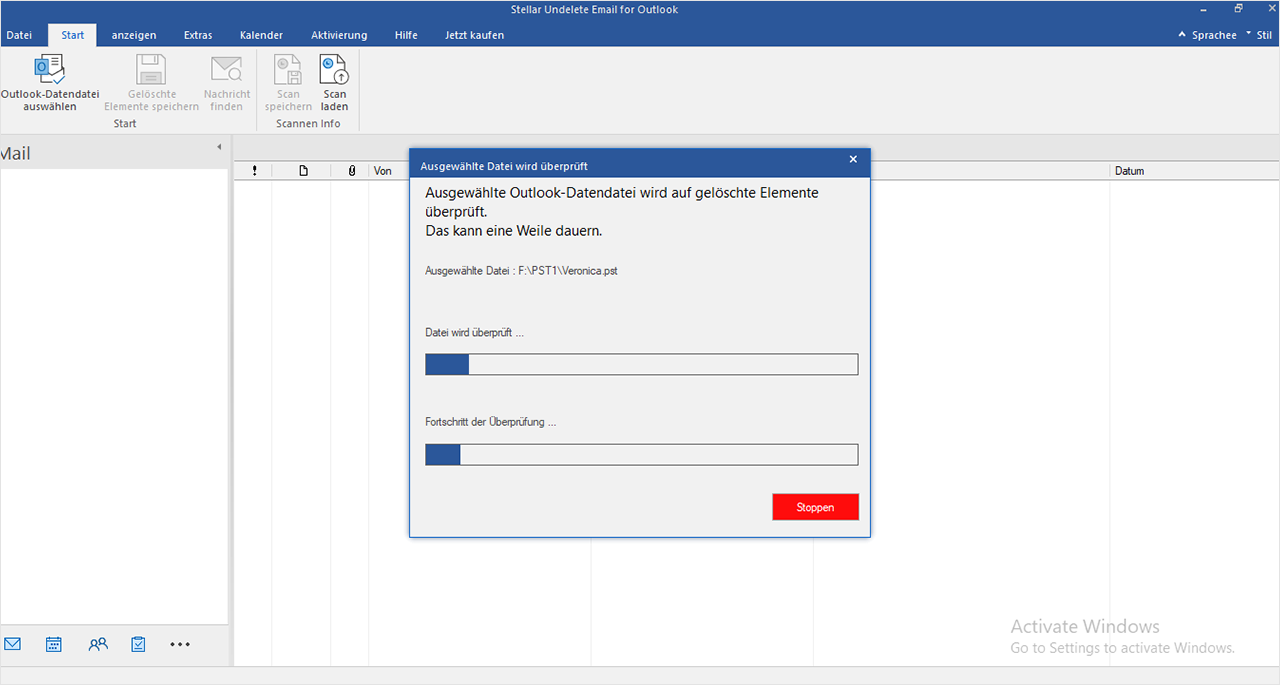
Task: Click the Mail pane heading
Action: coord(15,153)
